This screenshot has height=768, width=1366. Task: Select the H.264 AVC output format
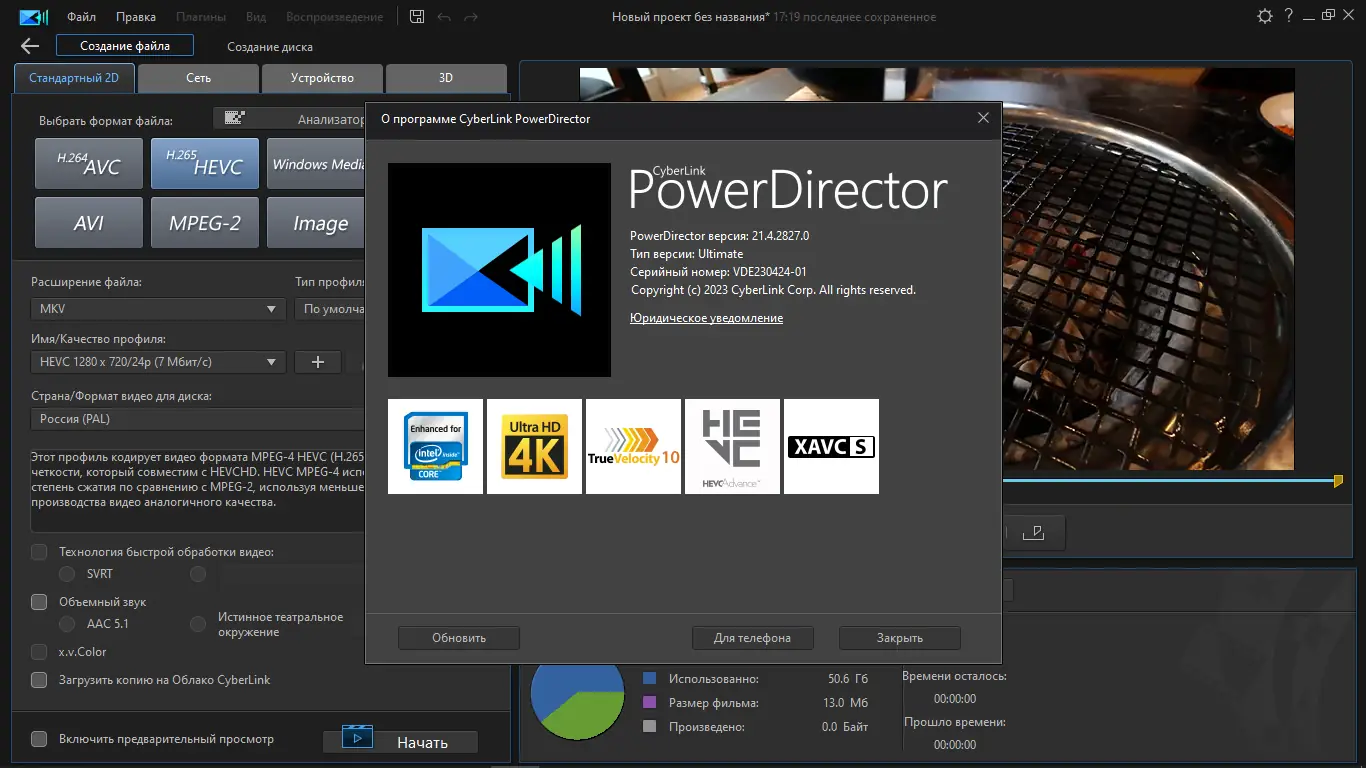[88, 163]
